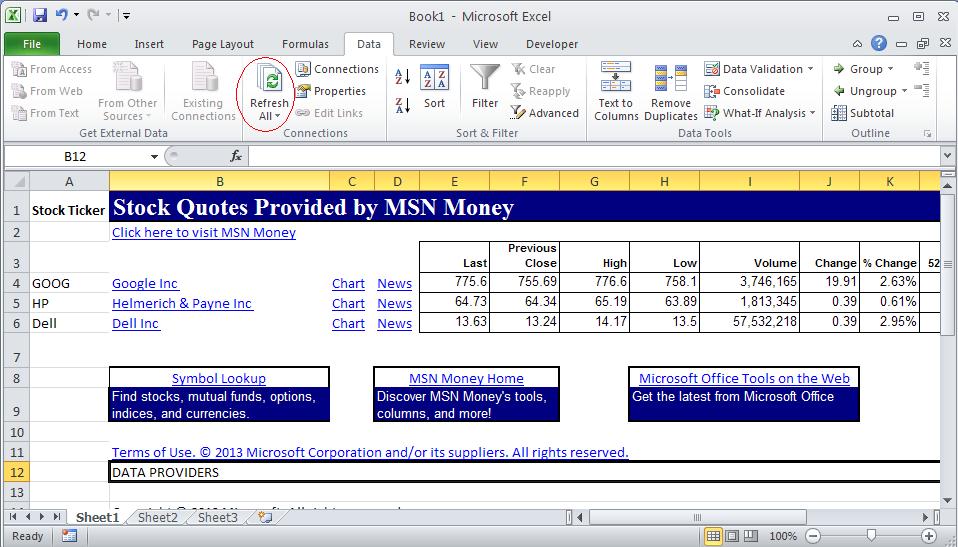Minimize the ribbon with the caret icon

857,43
